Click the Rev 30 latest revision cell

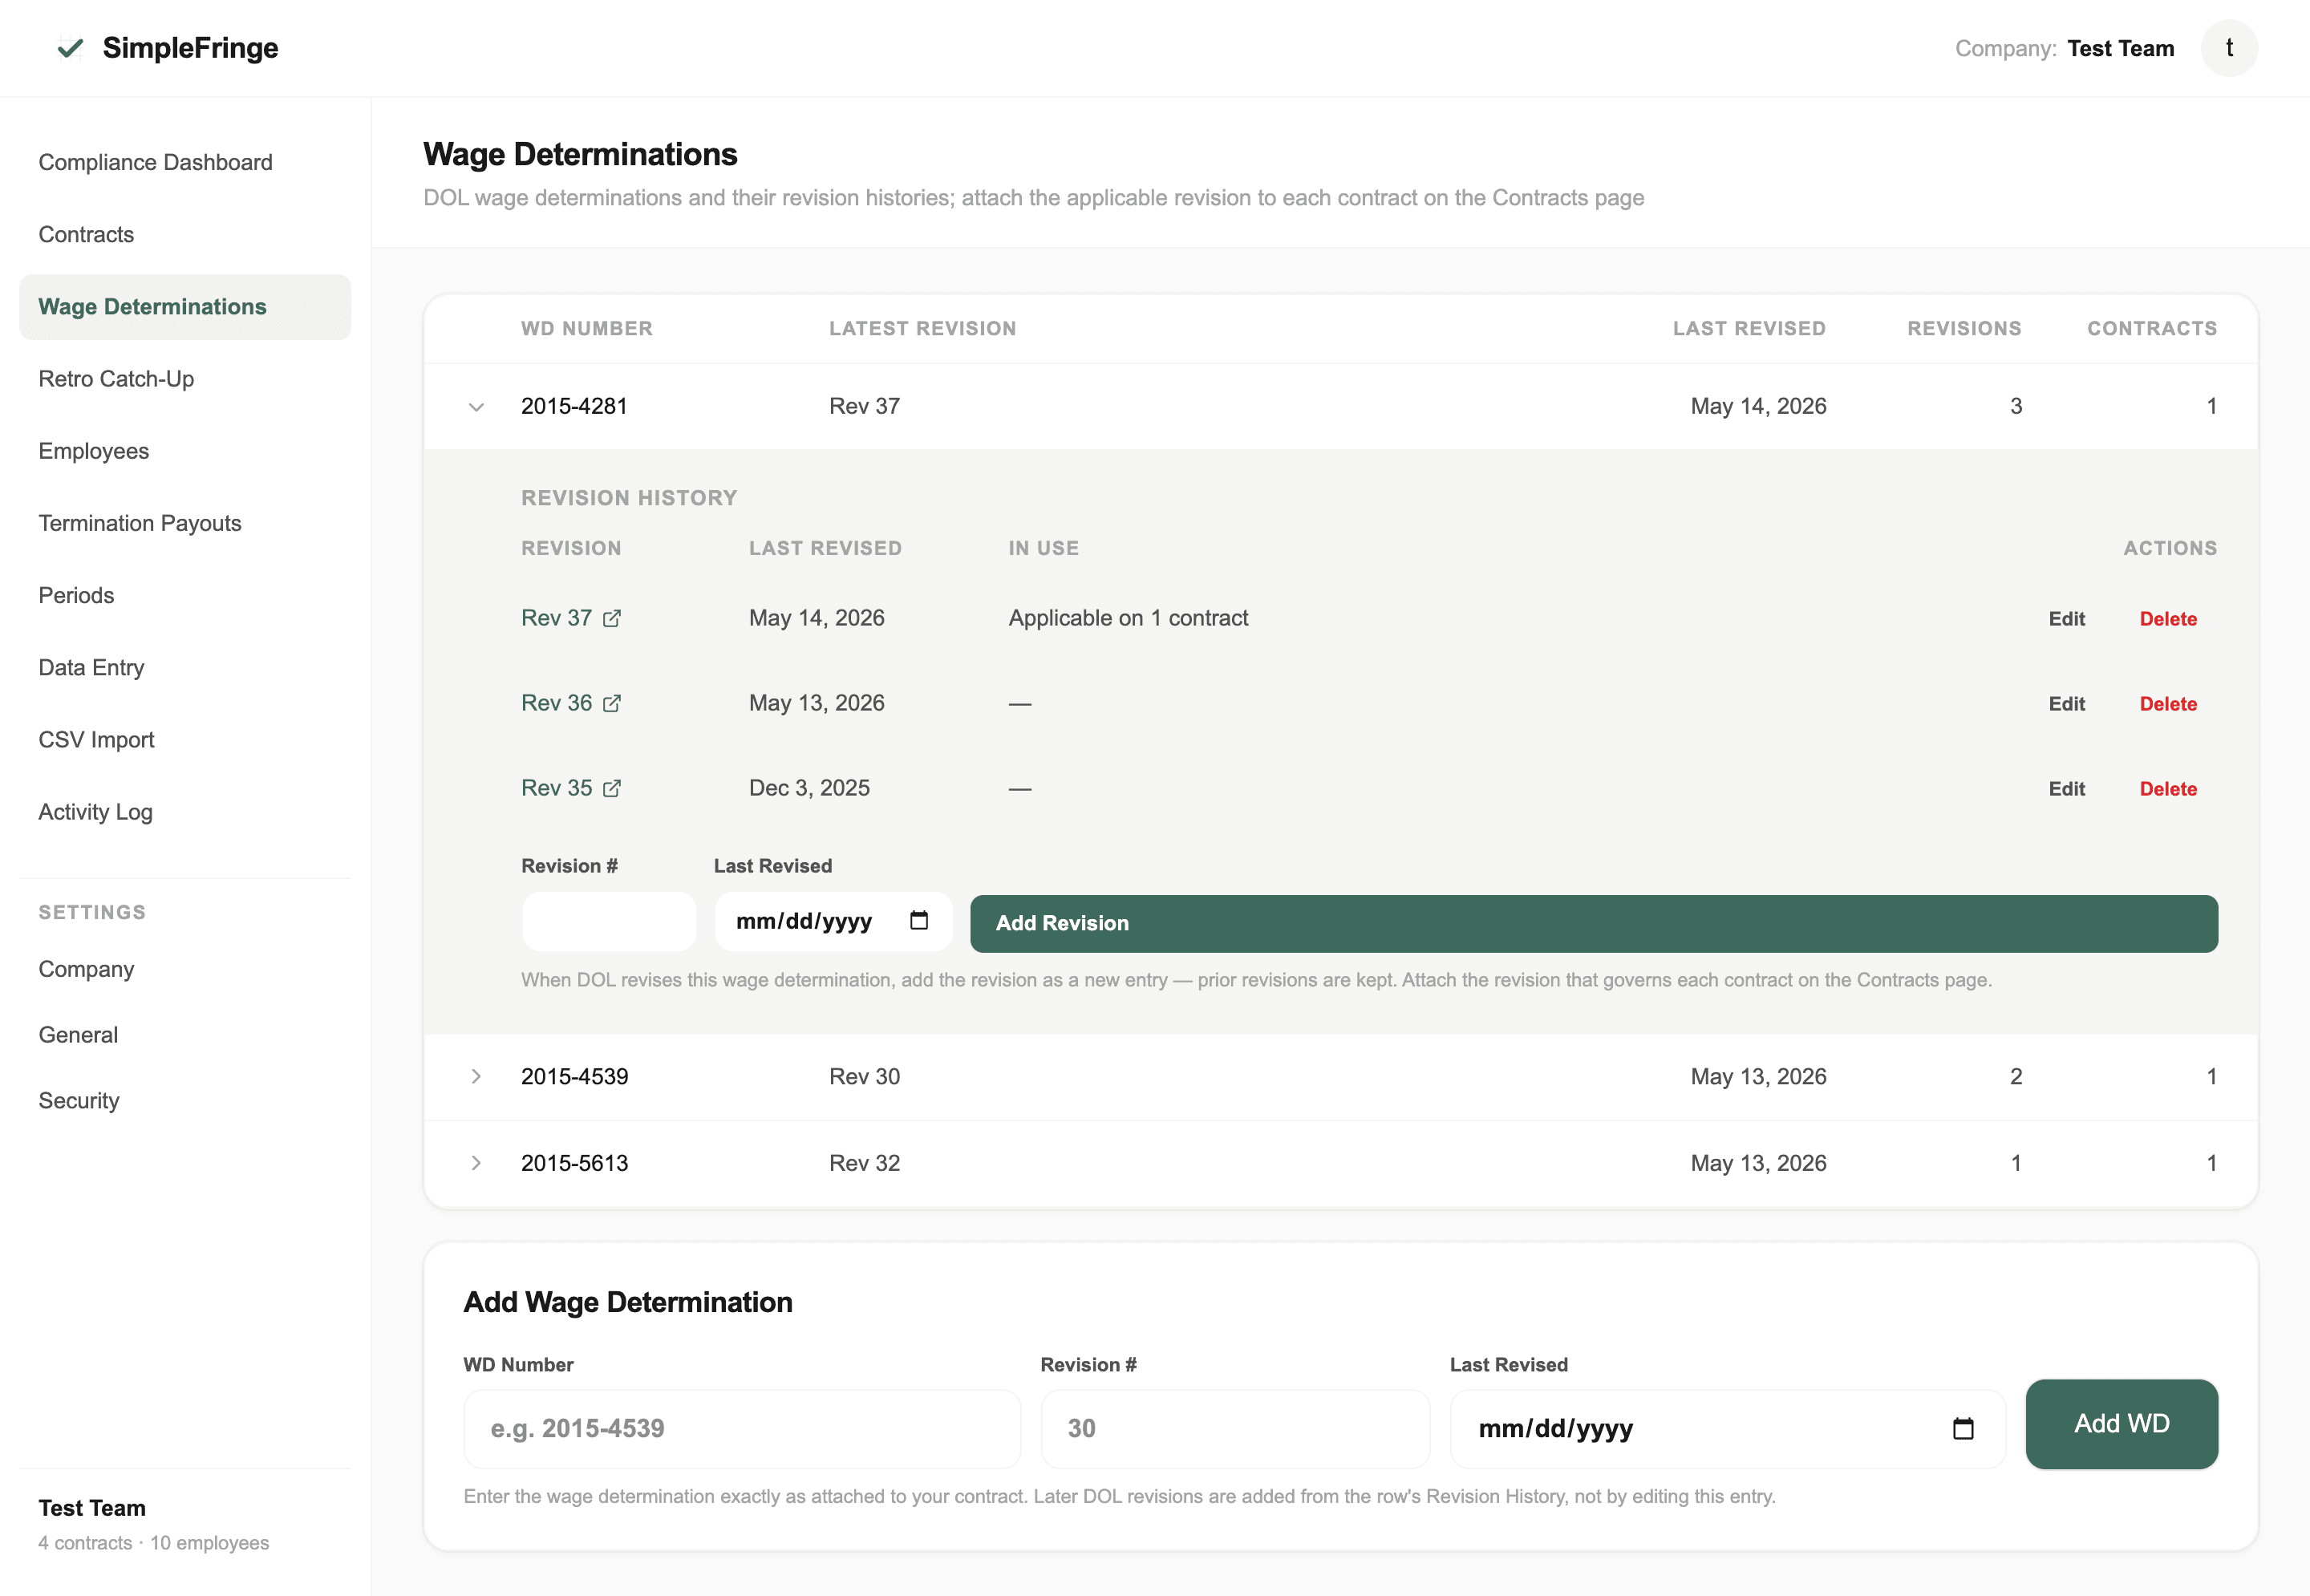coord(864,1076)
